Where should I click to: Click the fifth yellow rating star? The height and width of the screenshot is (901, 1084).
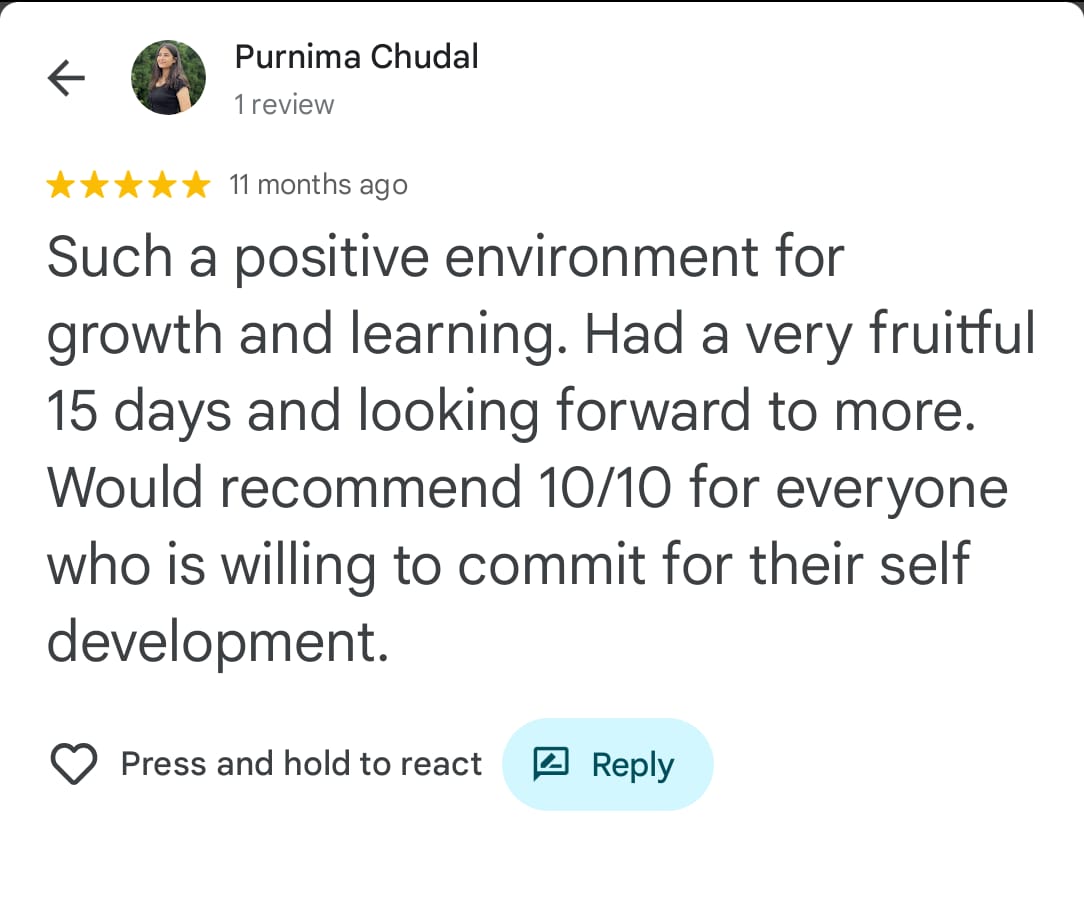click(x=196, y=185)
